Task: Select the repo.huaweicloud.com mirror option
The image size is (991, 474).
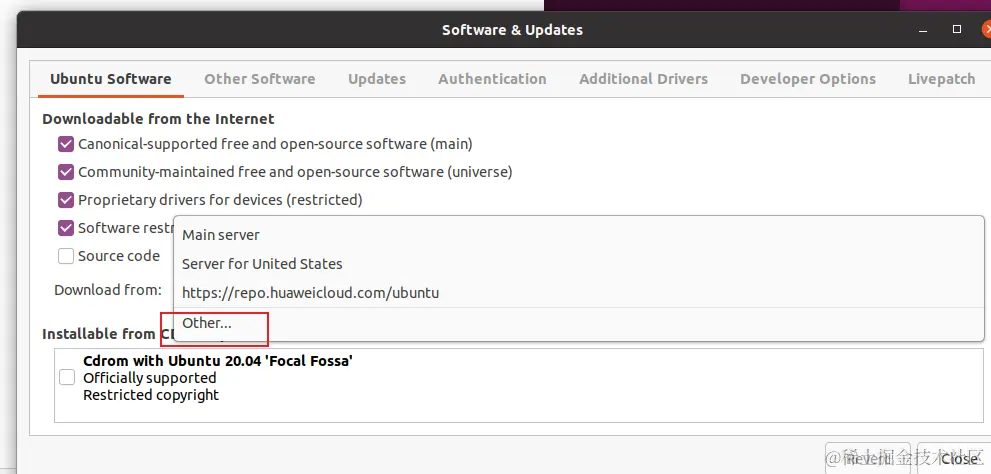Action: point(310,293)
